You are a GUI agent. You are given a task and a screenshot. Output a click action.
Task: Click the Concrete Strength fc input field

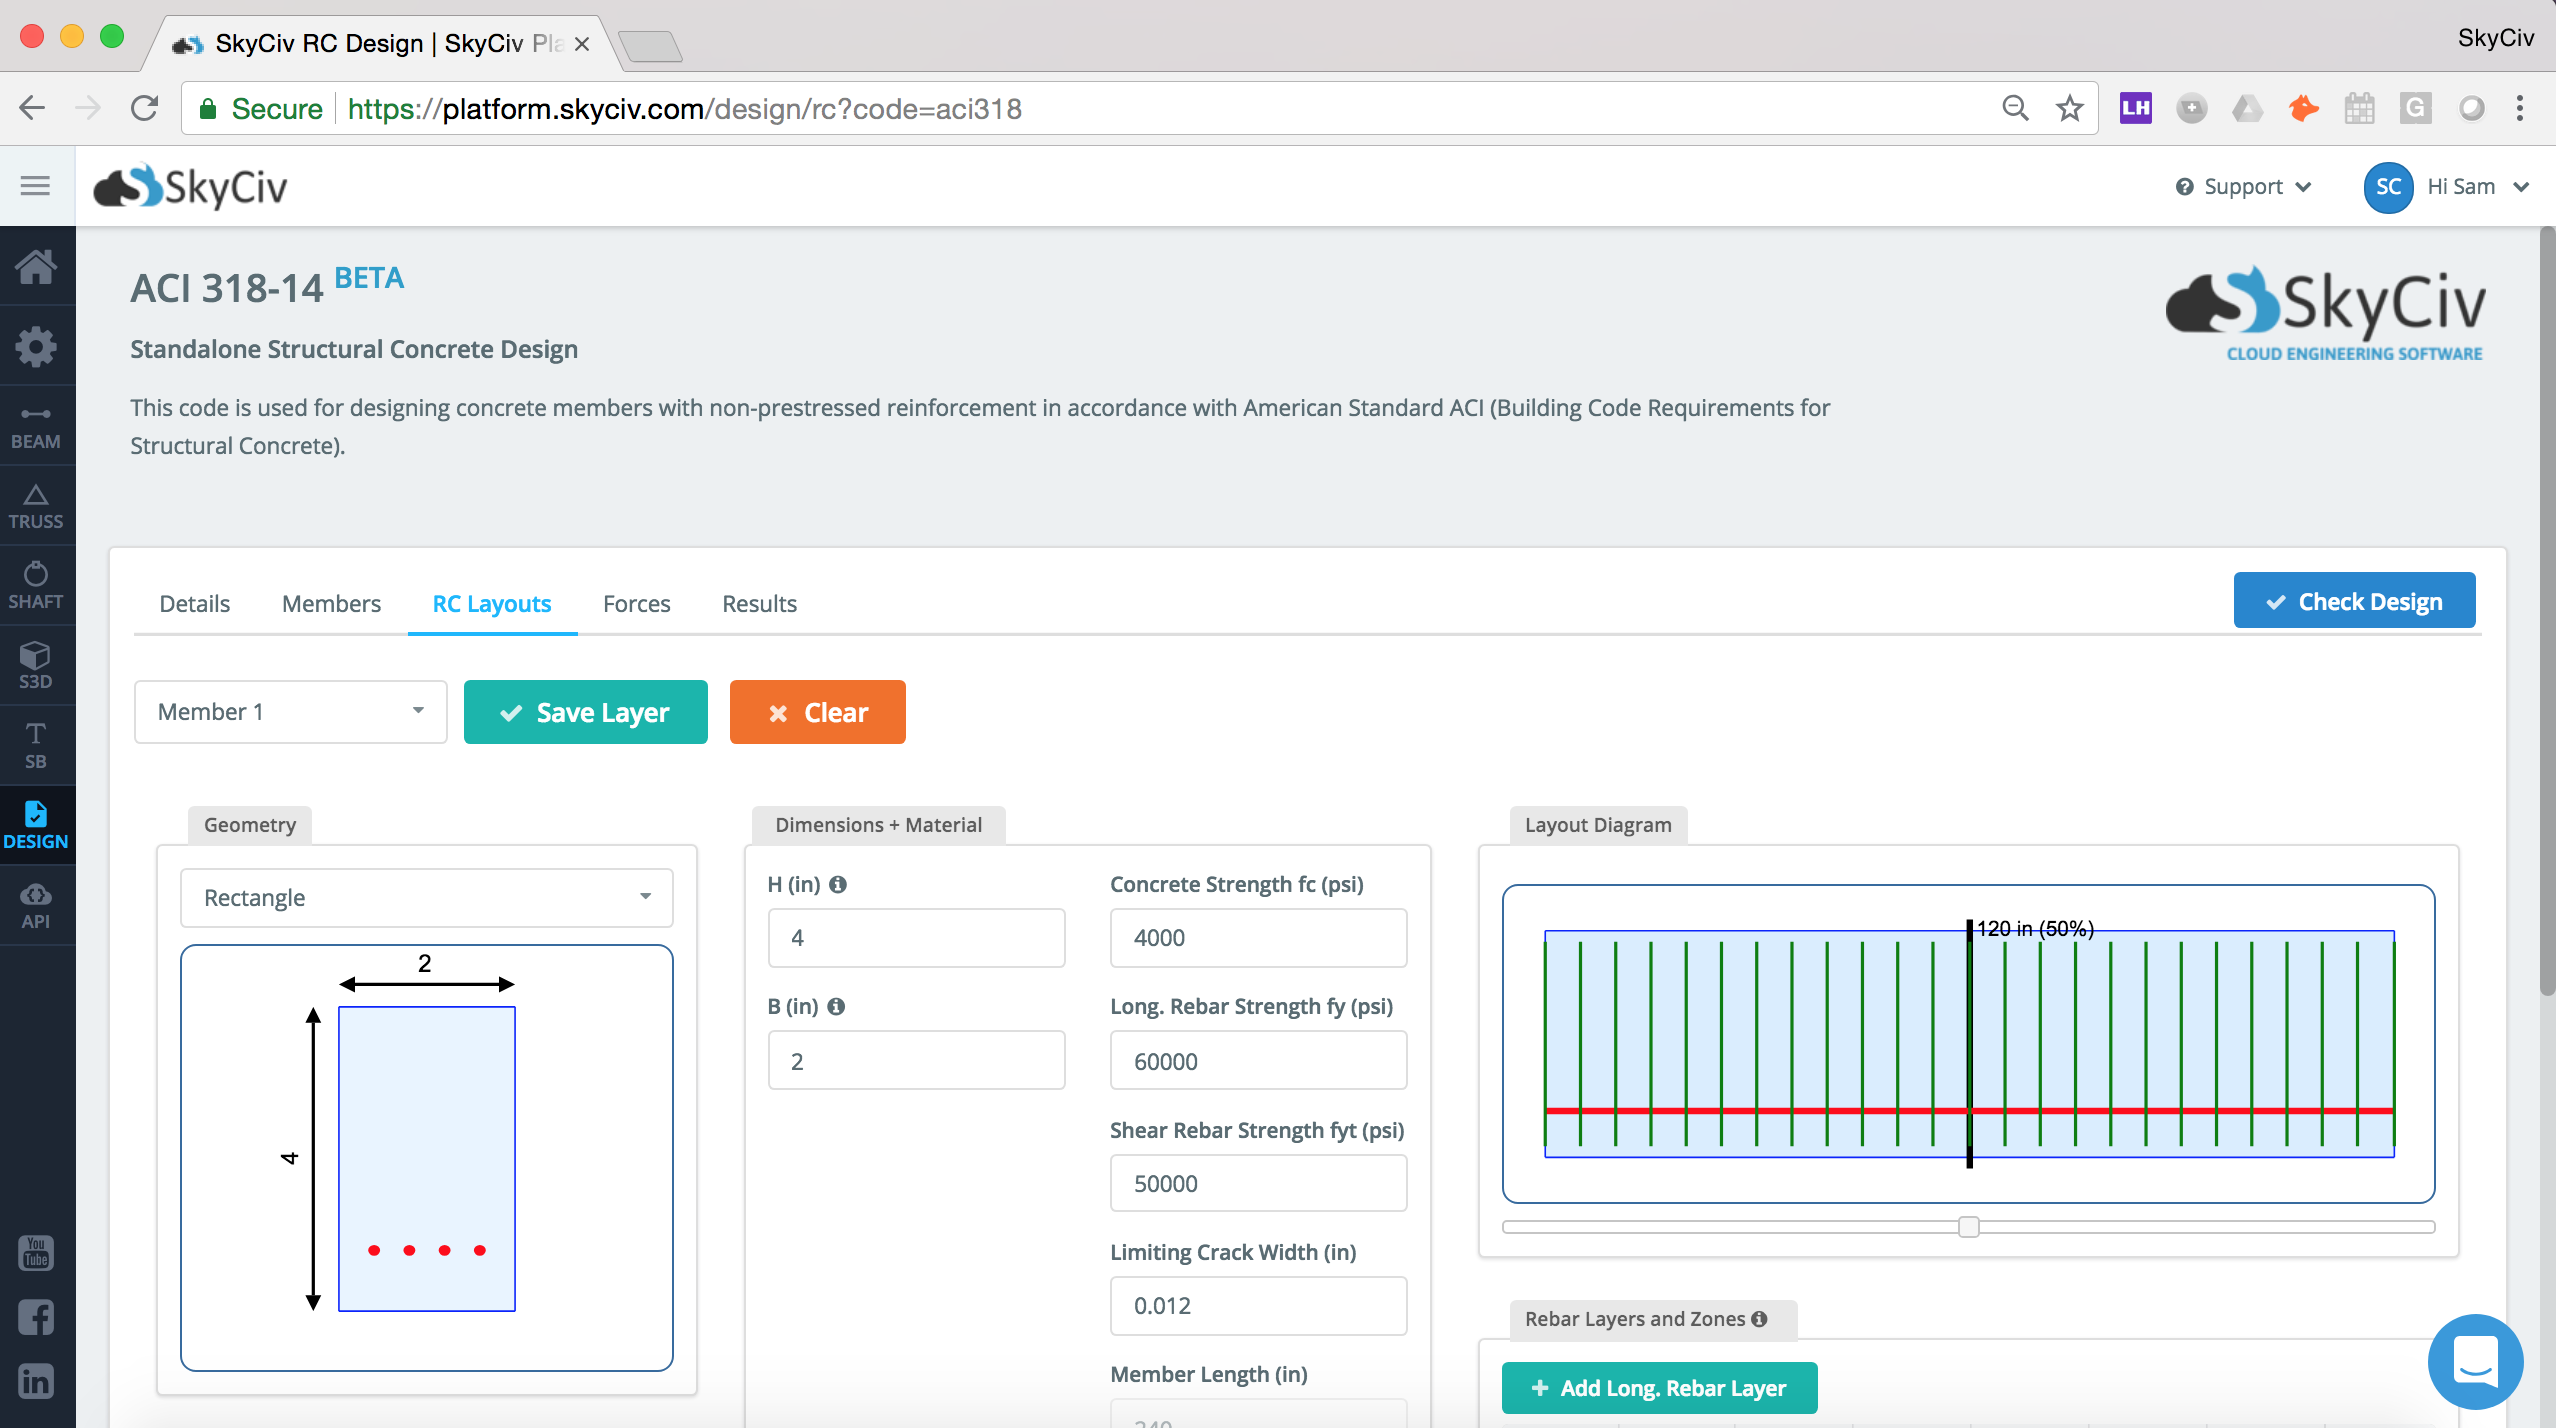tap(1257, 936)
